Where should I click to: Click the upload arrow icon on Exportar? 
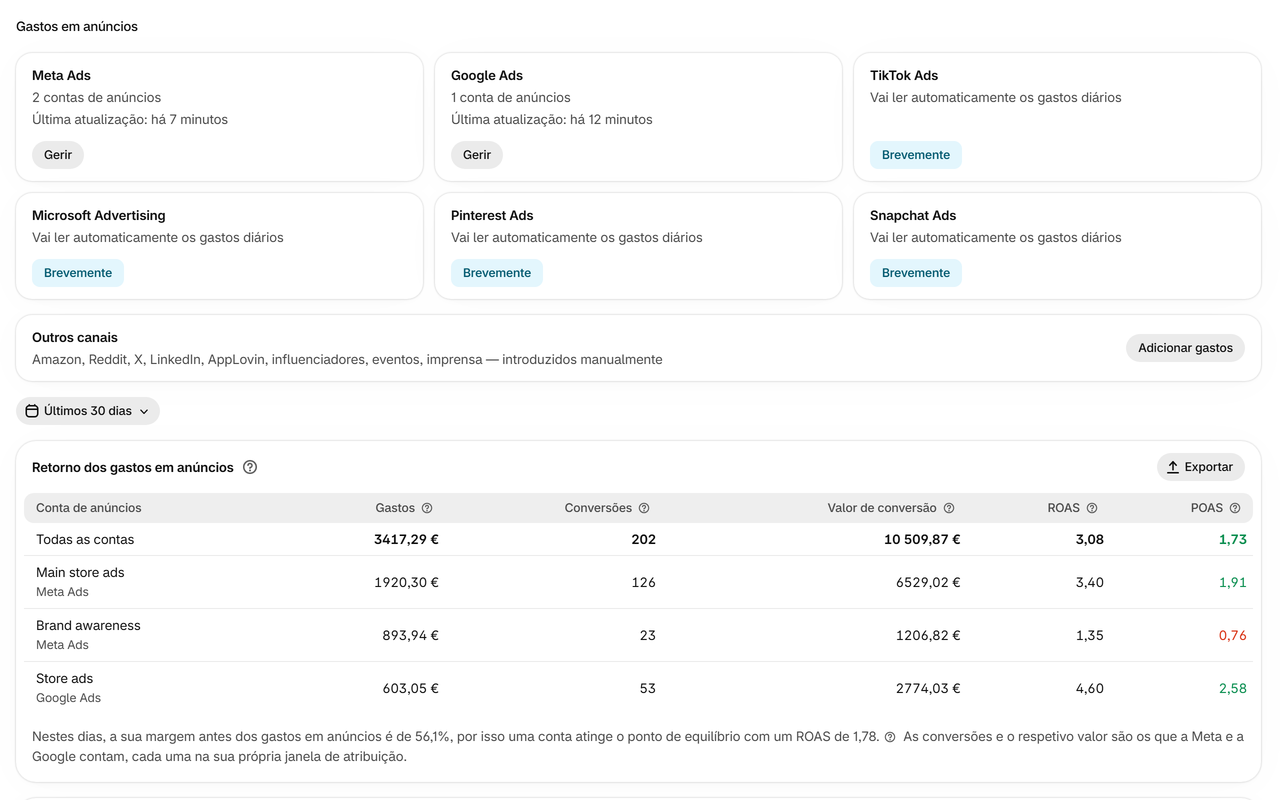(x=1173, y=467)
